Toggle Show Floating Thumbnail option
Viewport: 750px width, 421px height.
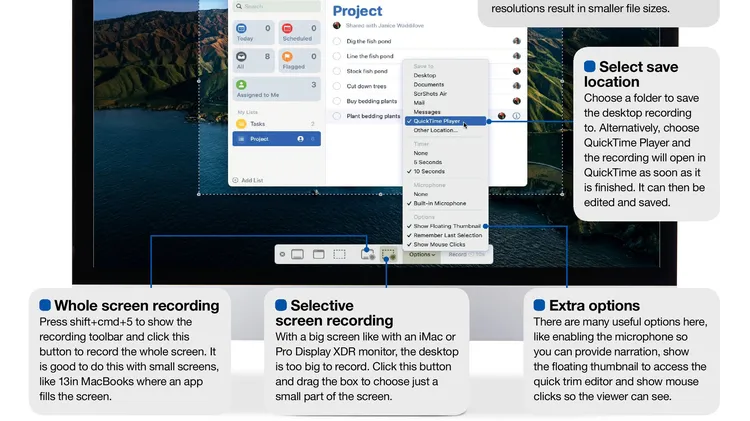point(445,226)
